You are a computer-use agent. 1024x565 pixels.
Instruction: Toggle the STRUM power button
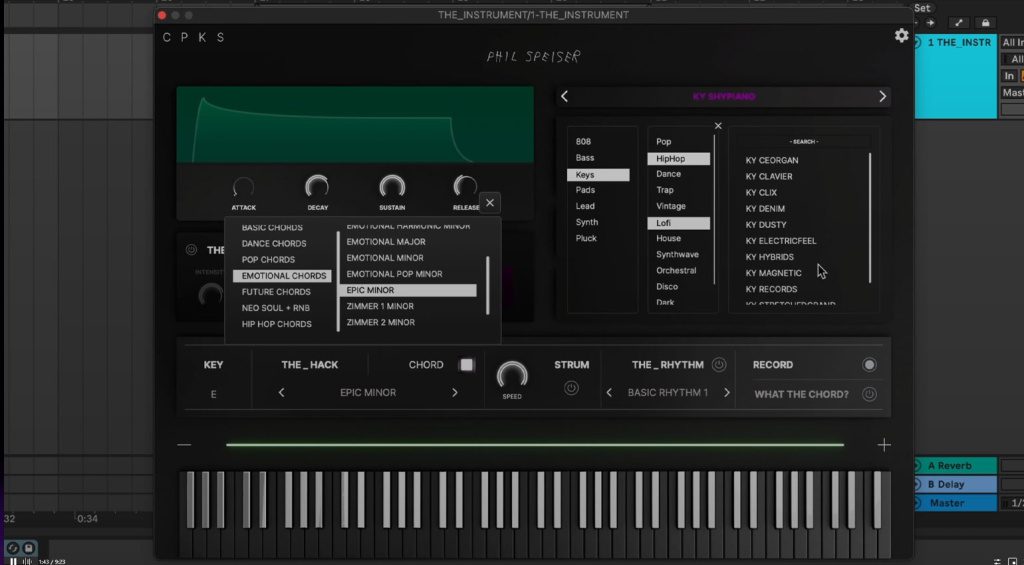pos(571,388)
